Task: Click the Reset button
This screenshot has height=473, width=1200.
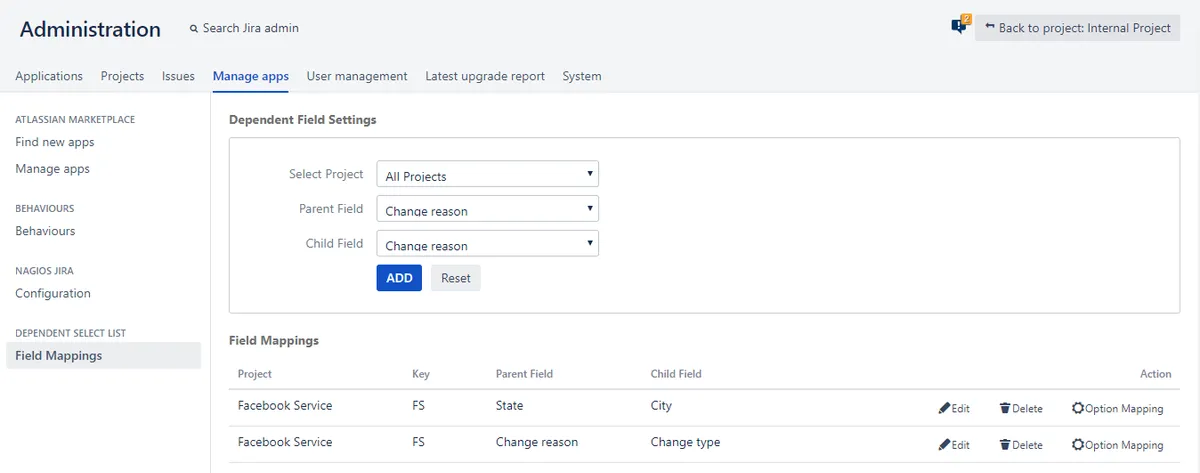Action: (x=456, y=278)
